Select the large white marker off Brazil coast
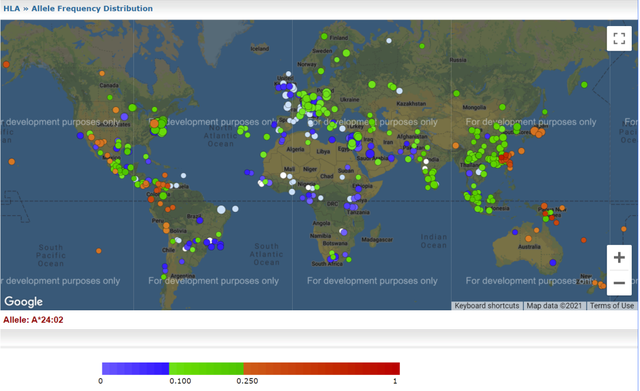 [x=221, y=210]
